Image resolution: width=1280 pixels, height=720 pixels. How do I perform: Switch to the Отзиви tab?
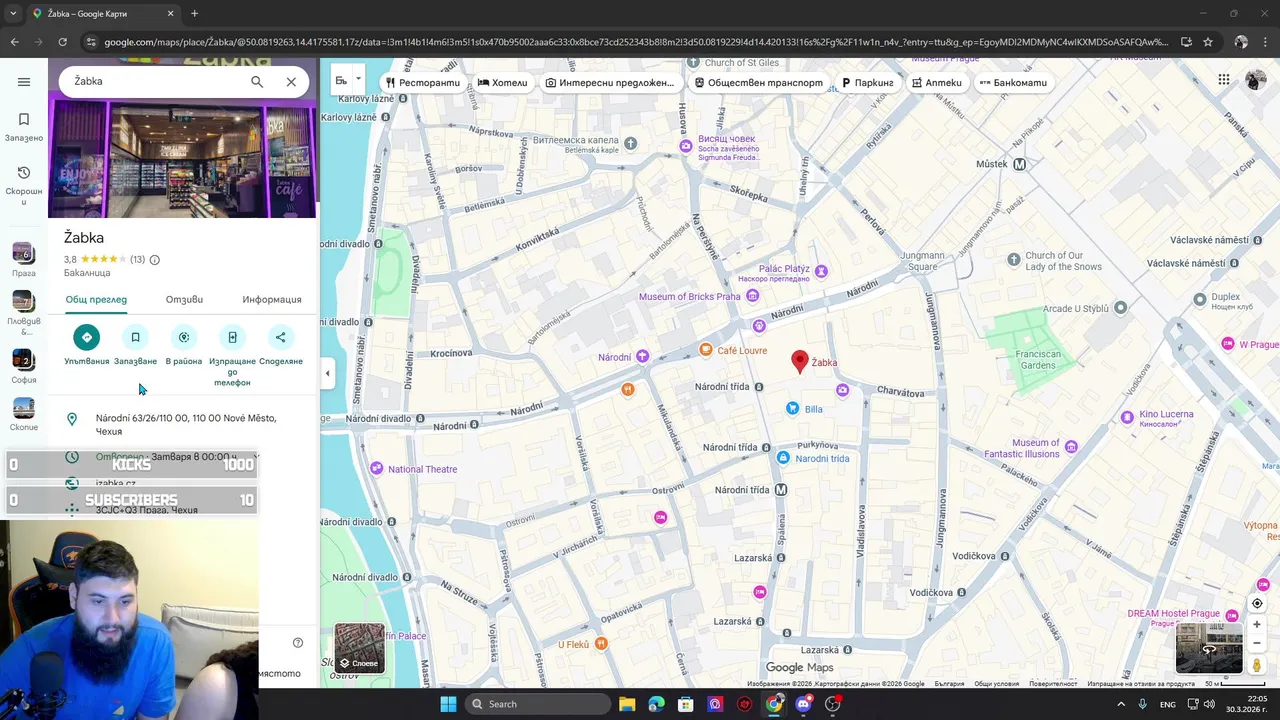[184, 299]
